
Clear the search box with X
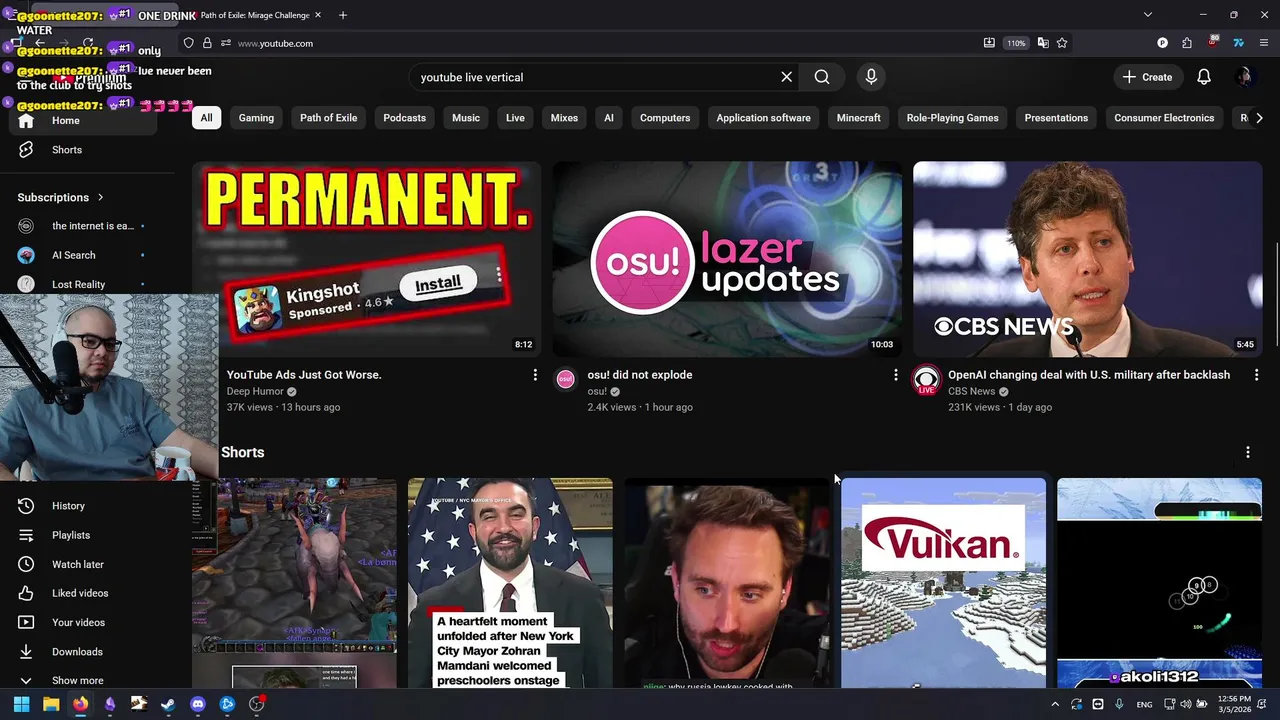[x=787, y=77]
